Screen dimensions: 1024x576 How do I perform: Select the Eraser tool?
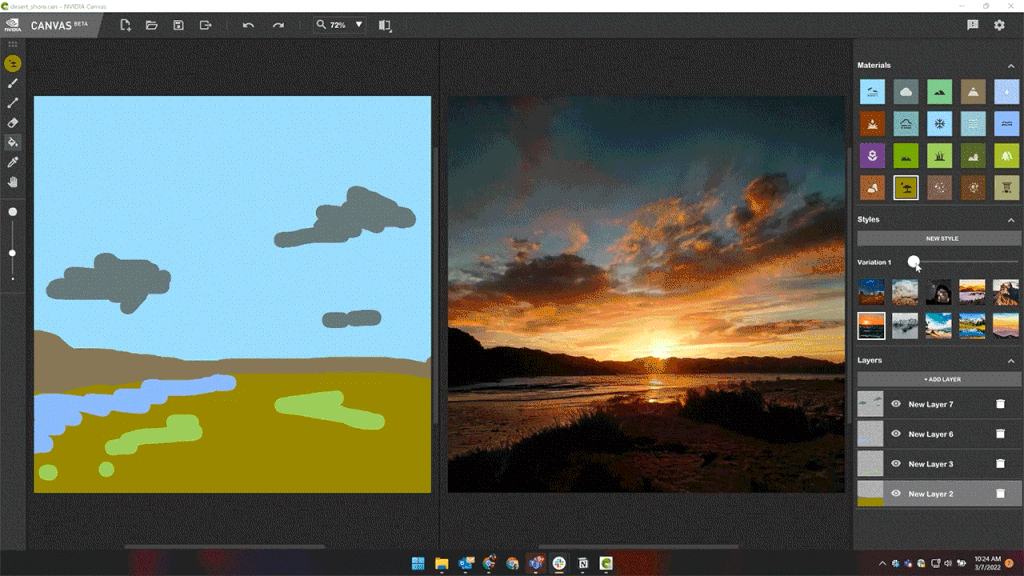click(13, 124)
